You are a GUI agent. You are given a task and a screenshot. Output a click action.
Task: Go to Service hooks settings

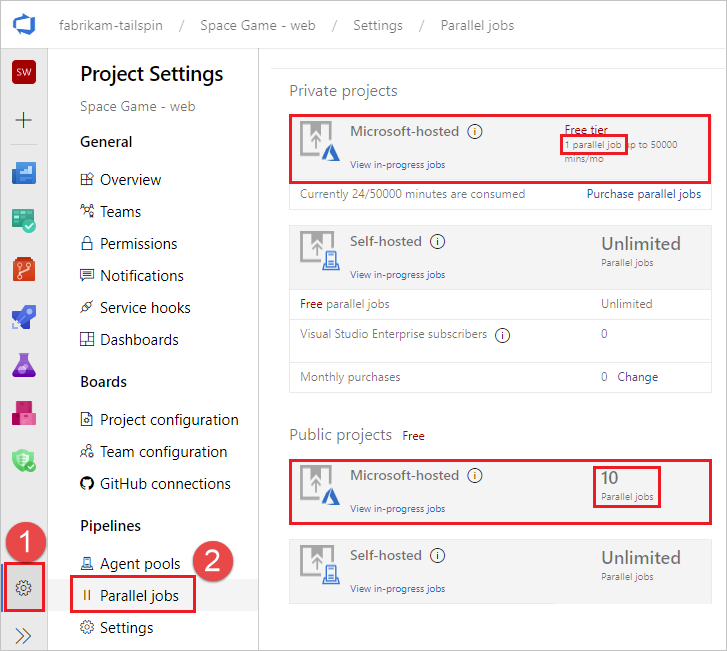(145, 308)
